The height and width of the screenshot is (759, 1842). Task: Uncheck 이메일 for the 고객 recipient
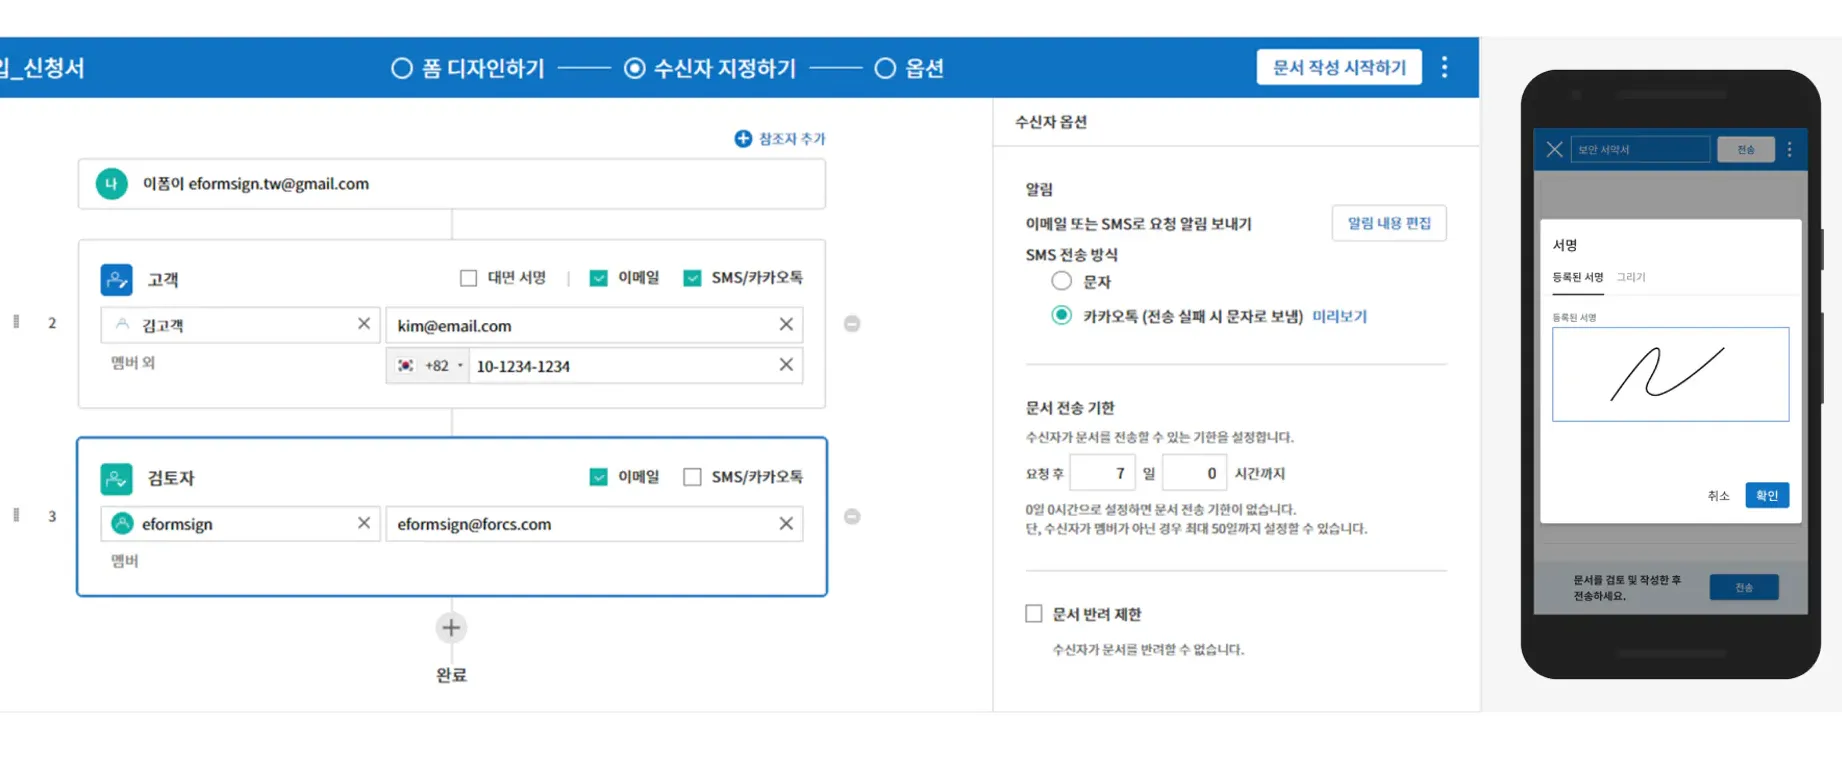[598, 278]
